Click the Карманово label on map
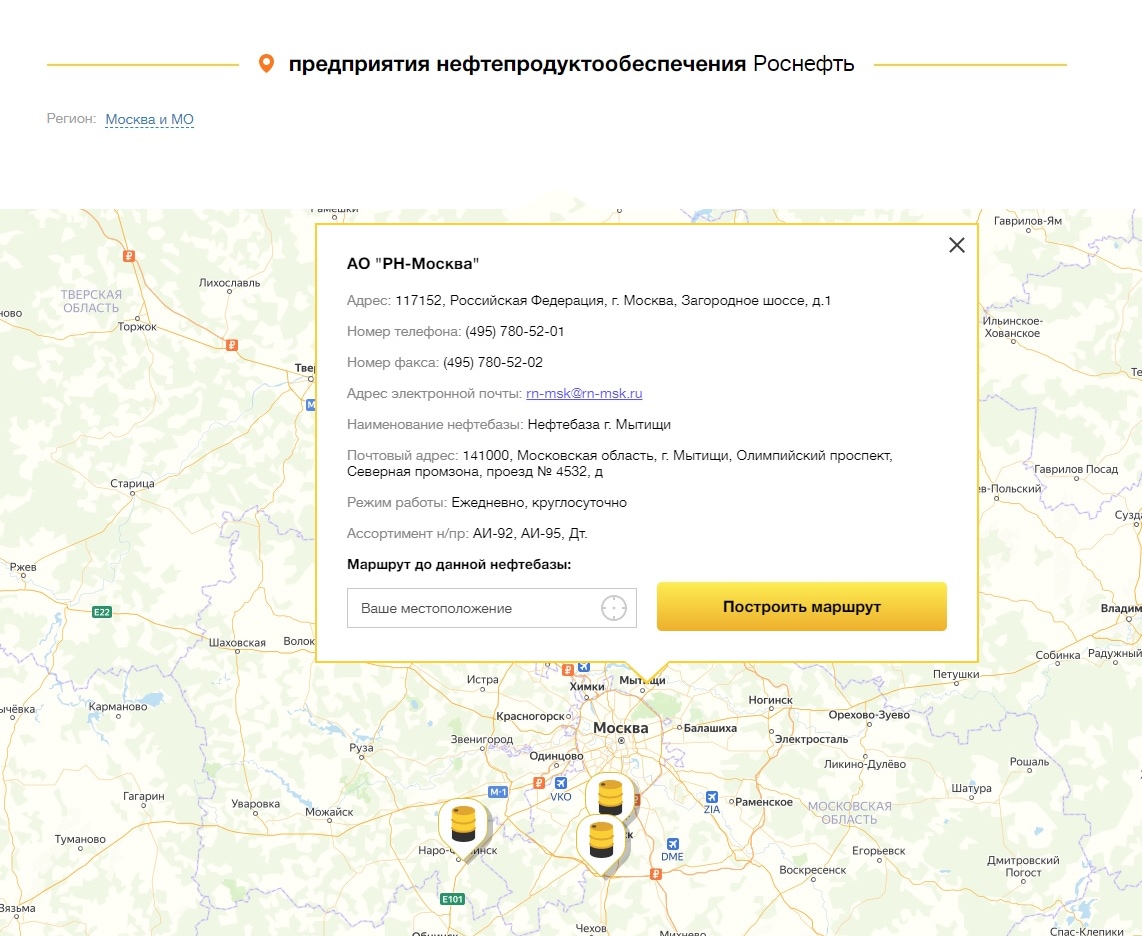The width and height of the screenshot is (1142, 936). click(118, 706)
